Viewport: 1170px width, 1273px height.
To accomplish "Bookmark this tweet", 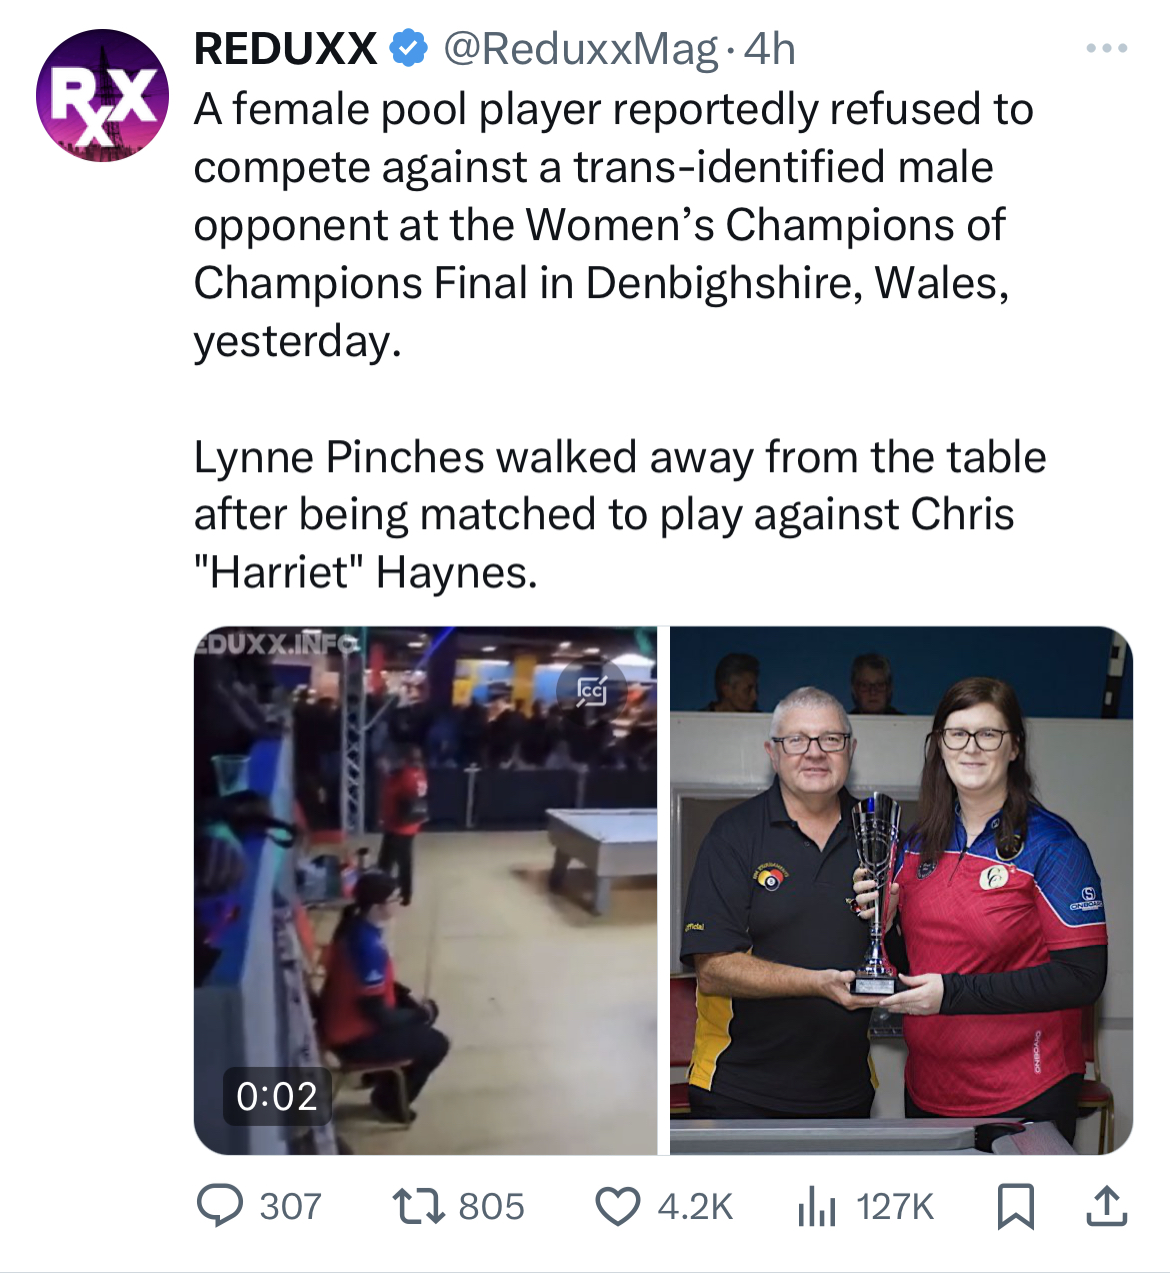I will click(1016, 1206).
